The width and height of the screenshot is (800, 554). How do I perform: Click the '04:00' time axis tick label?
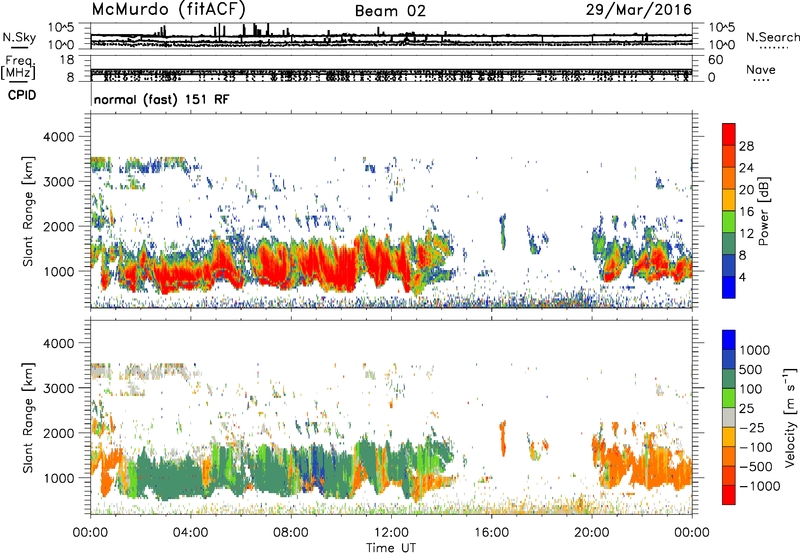190,533
